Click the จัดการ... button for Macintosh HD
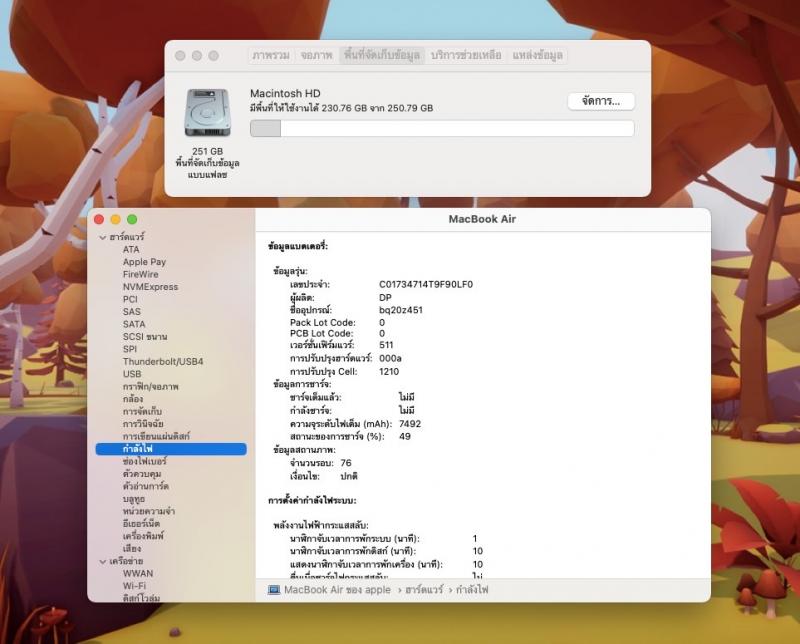Screen dimensions: 800x644 (x=601, y=101)
